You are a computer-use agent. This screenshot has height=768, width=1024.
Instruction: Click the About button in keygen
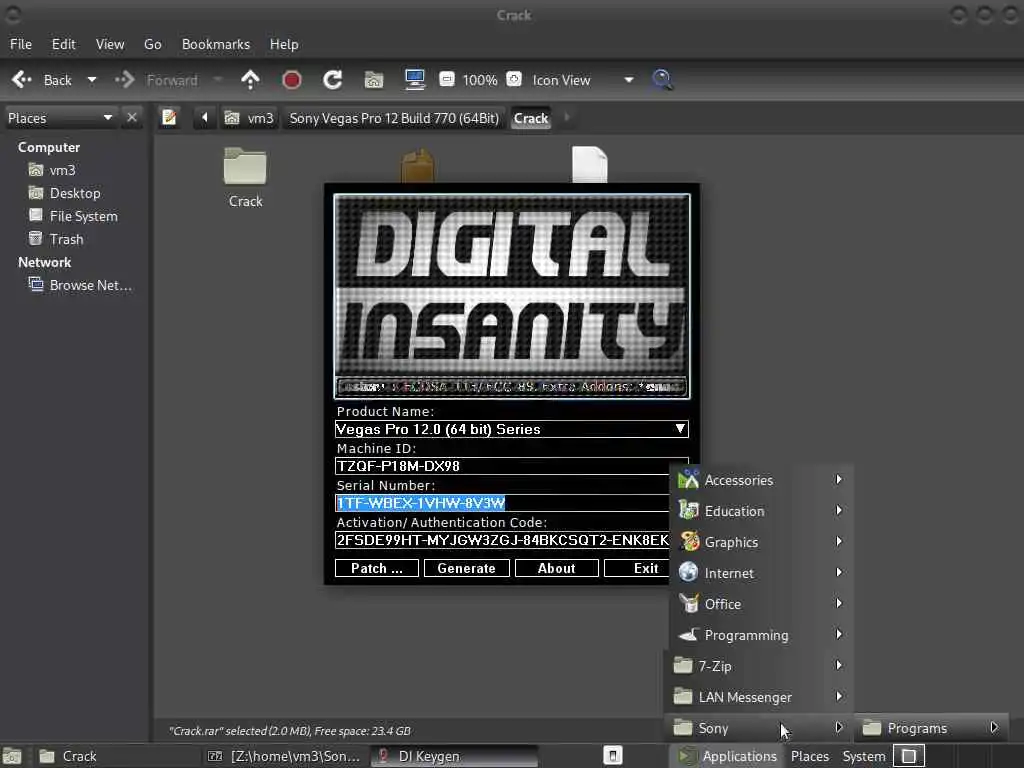(x=556, y=568)
